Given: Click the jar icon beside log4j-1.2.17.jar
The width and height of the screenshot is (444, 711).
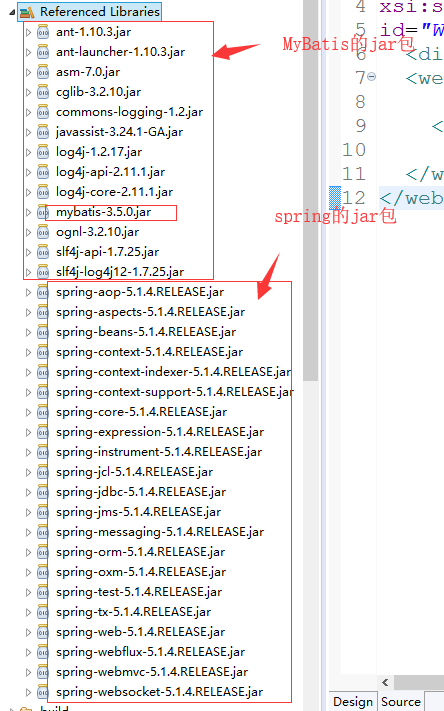Looking at the screenshot, I should pyautogui.click(x=43, y=152).
